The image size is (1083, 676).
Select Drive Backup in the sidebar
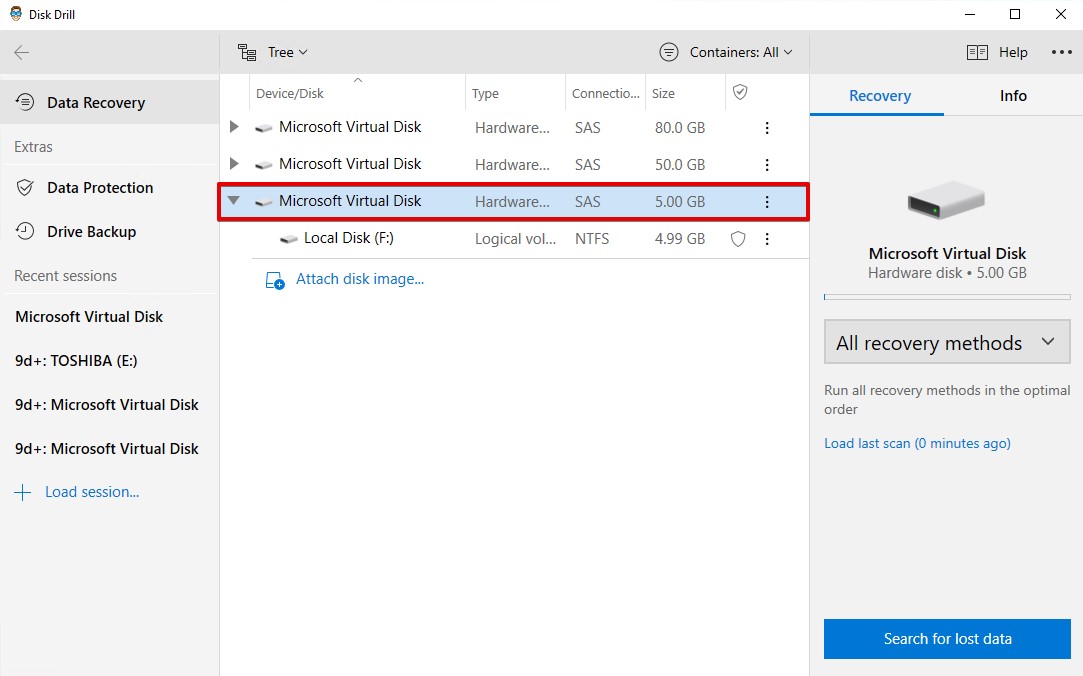click(x=110, y=231)
